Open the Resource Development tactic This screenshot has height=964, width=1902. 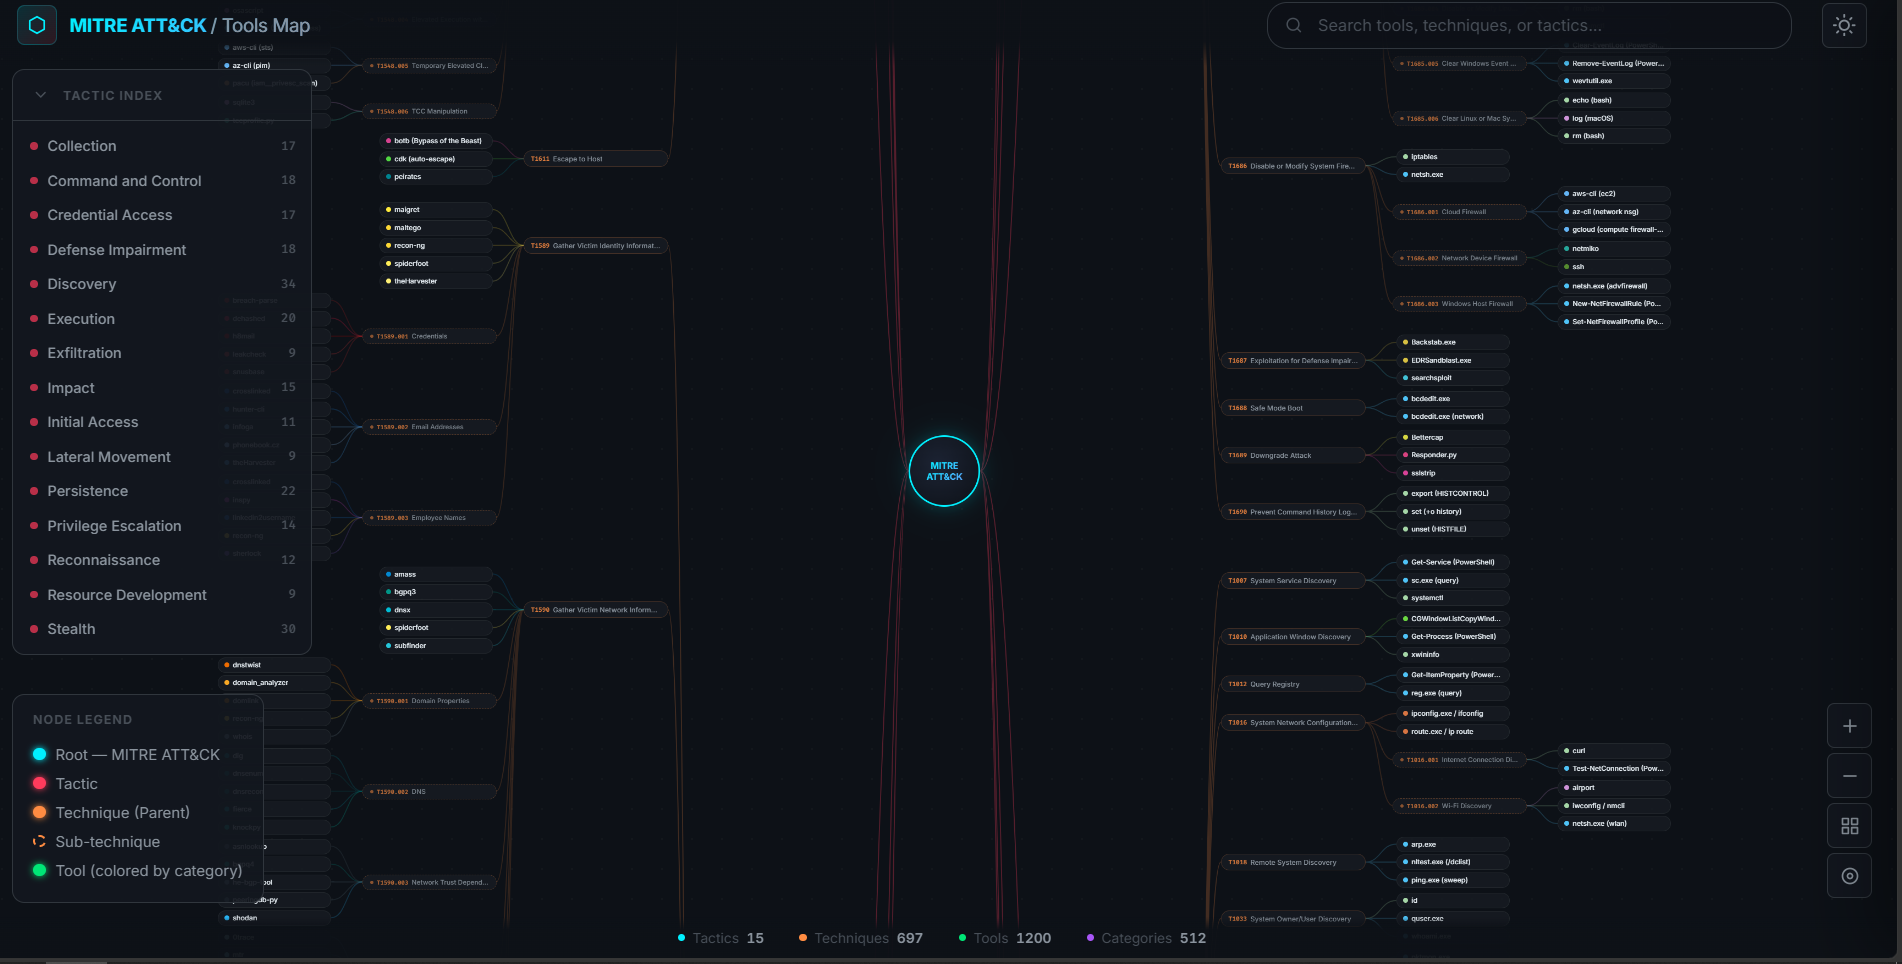162,595
